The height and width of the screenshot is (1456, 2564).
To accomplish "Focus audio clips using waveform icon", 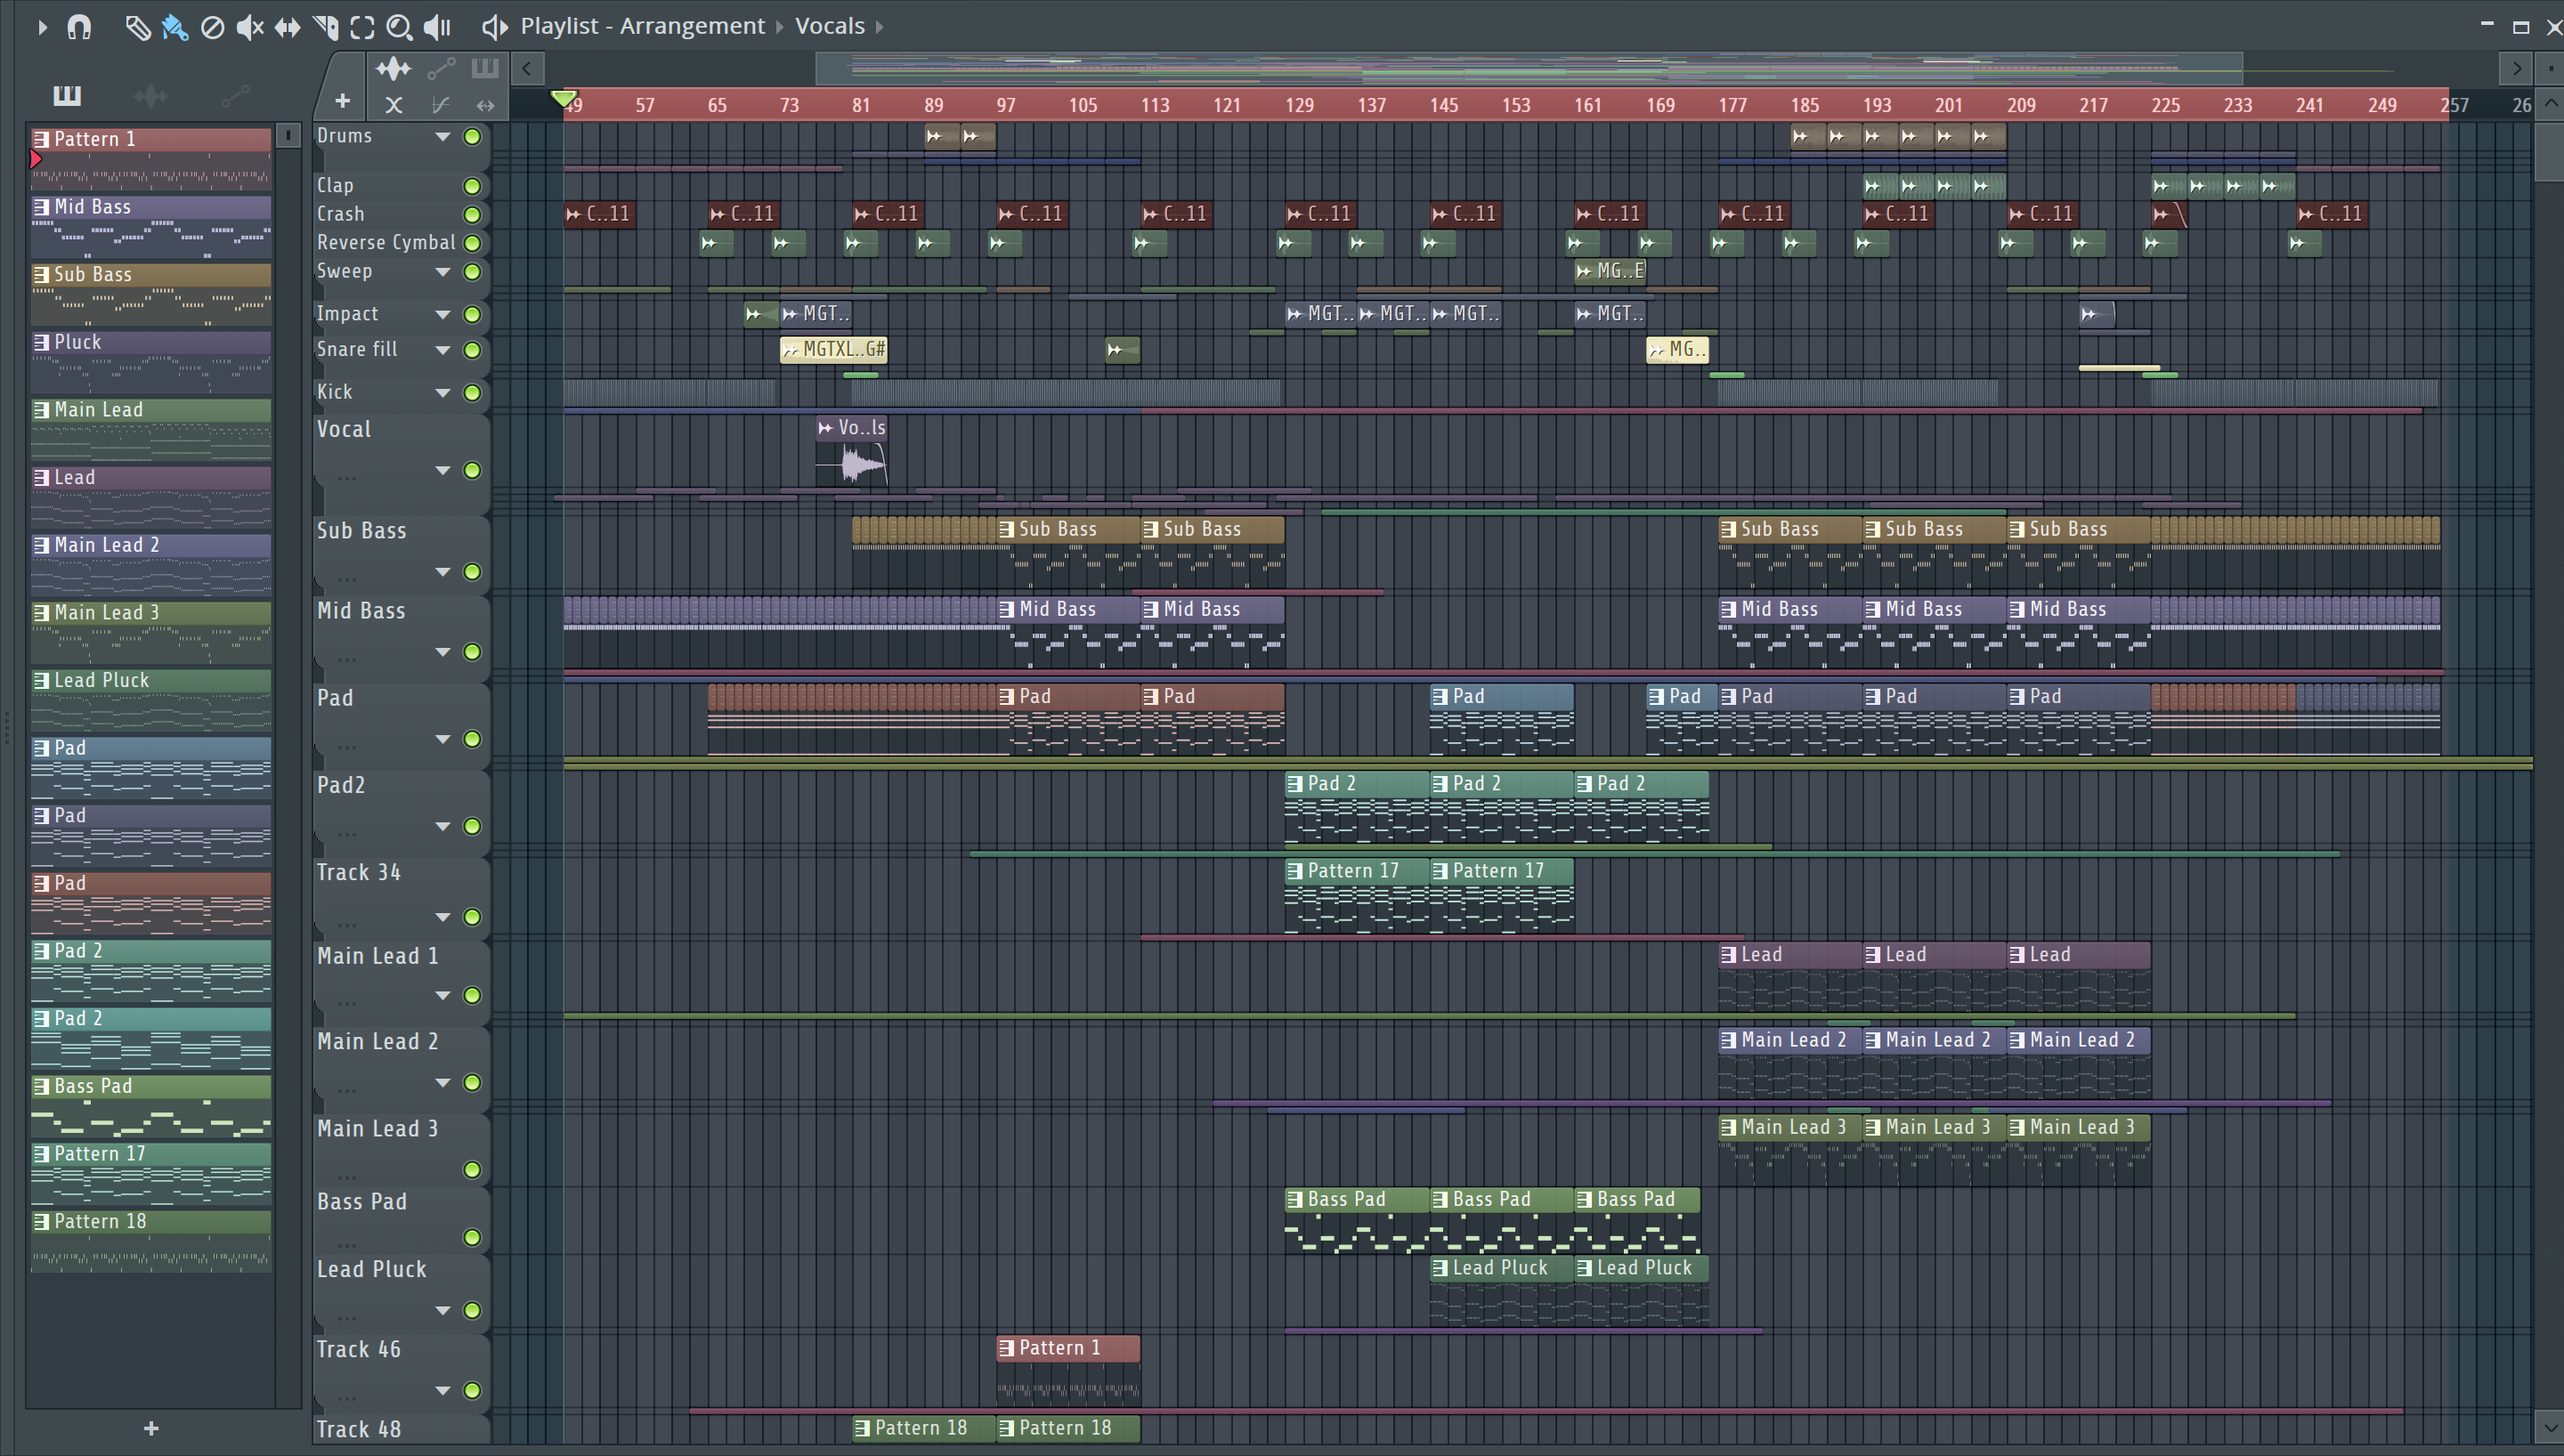I will point(393,69).
